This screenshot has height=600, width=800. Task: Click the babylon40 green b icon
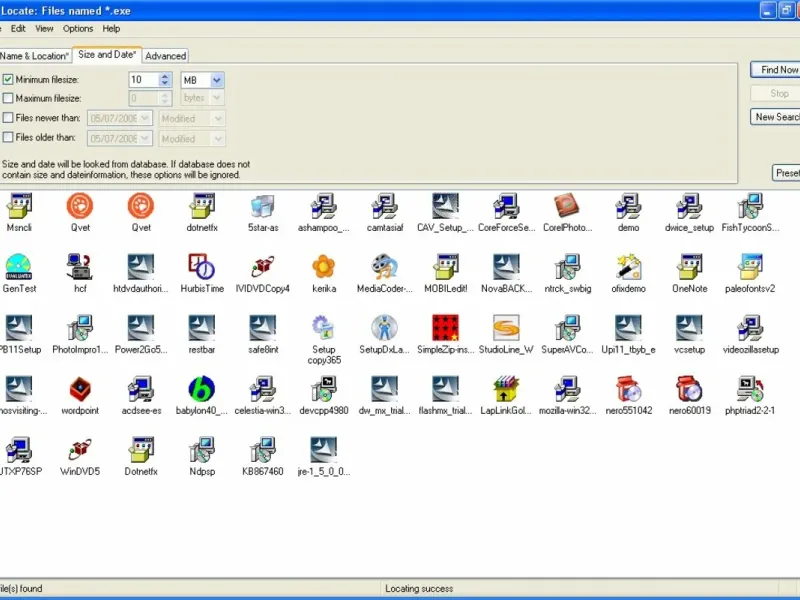pyautogui.click(x=202, y=389)
